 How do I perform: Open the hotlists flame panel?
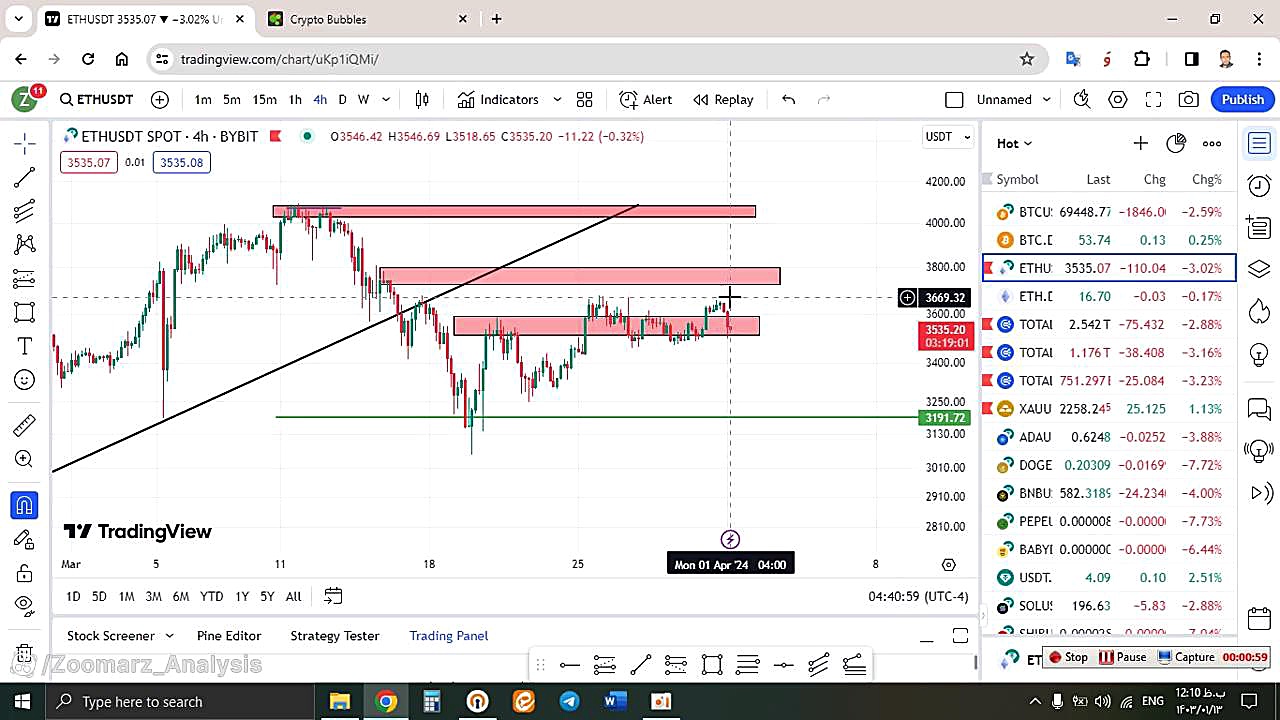(1259, 311)
